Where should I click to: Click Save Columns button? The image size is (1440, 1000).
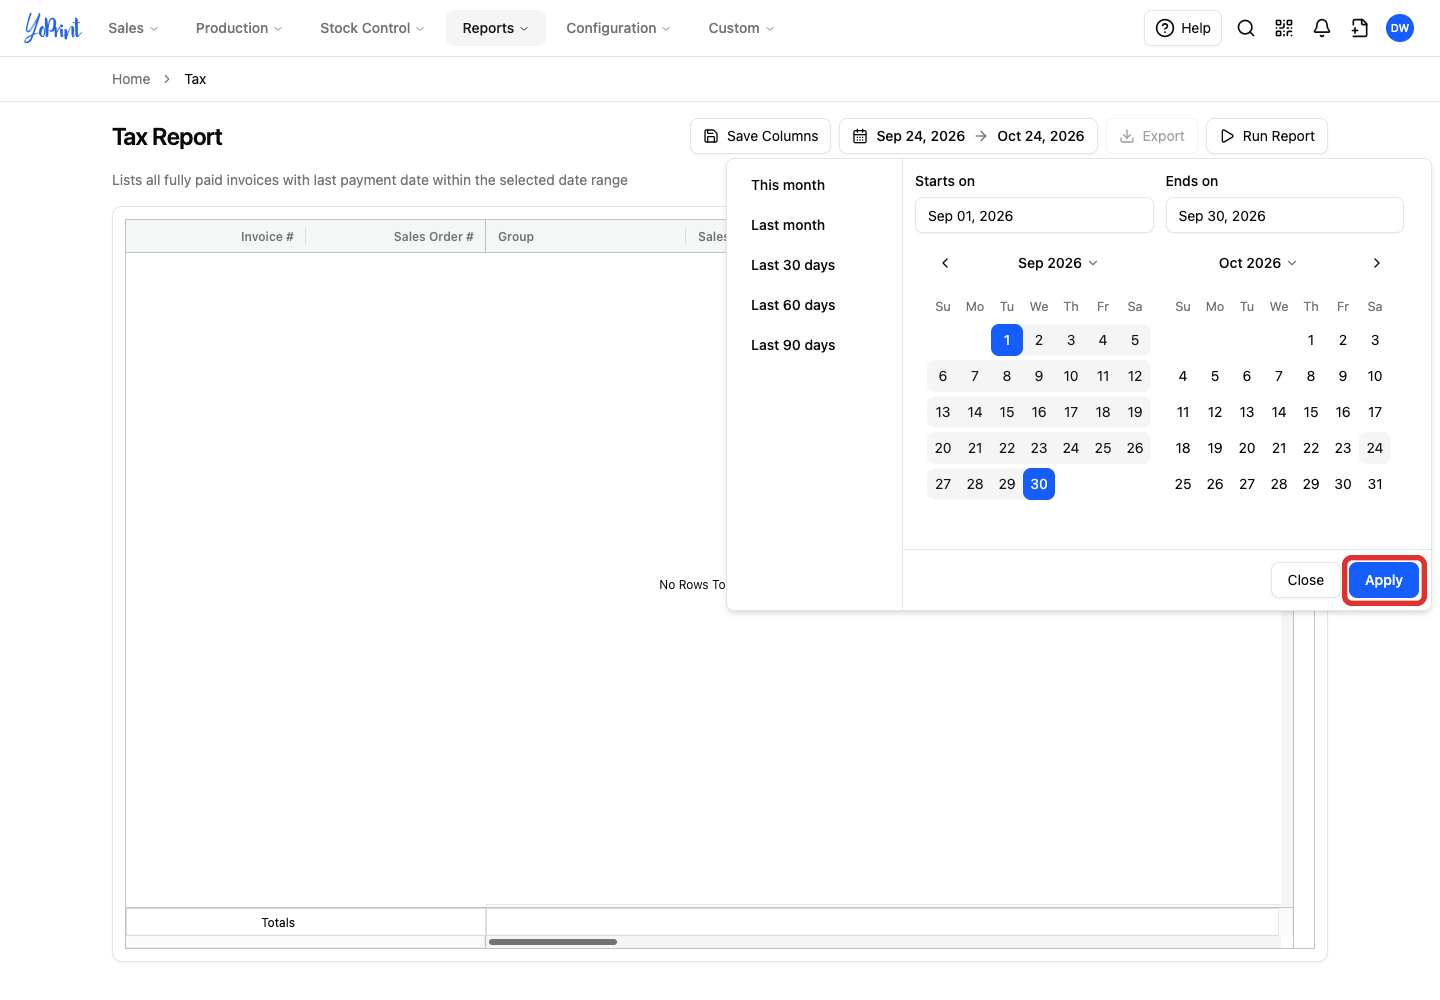coord(760,136)
